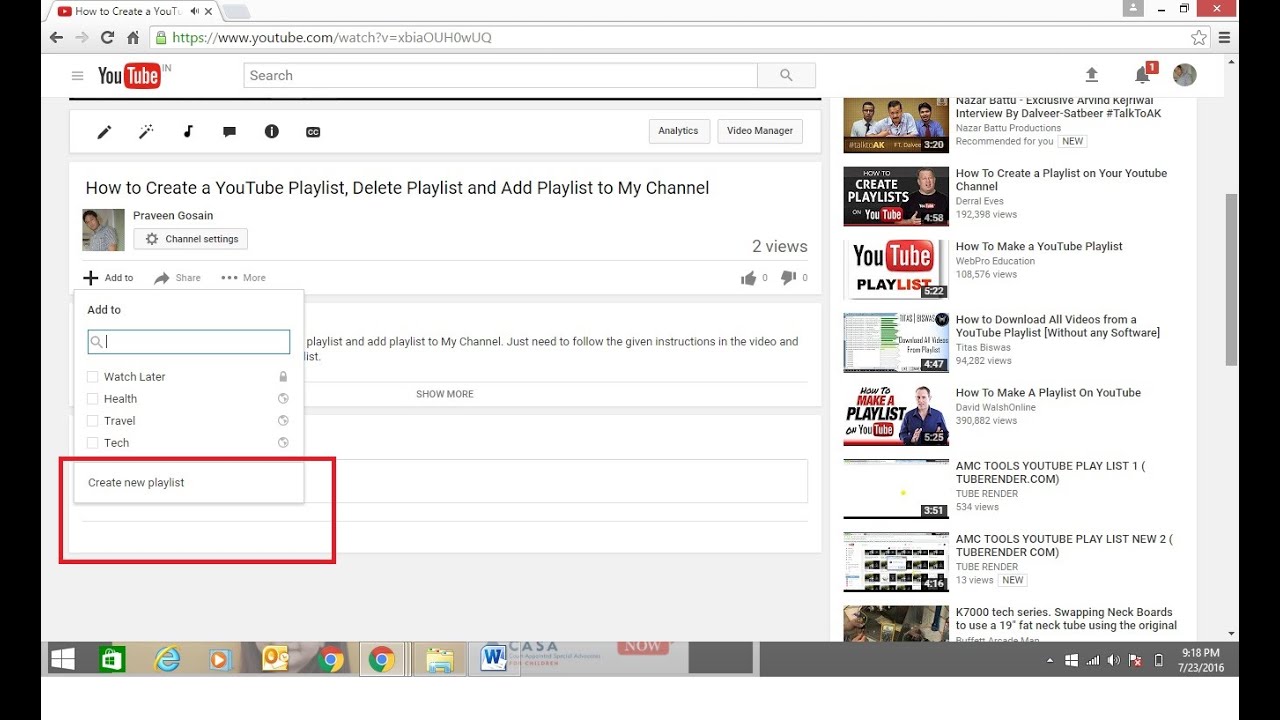The width and height of the screenshot is (1280, 720).
Task: Click the music note Audio icon
Action: tap(188, 132)
